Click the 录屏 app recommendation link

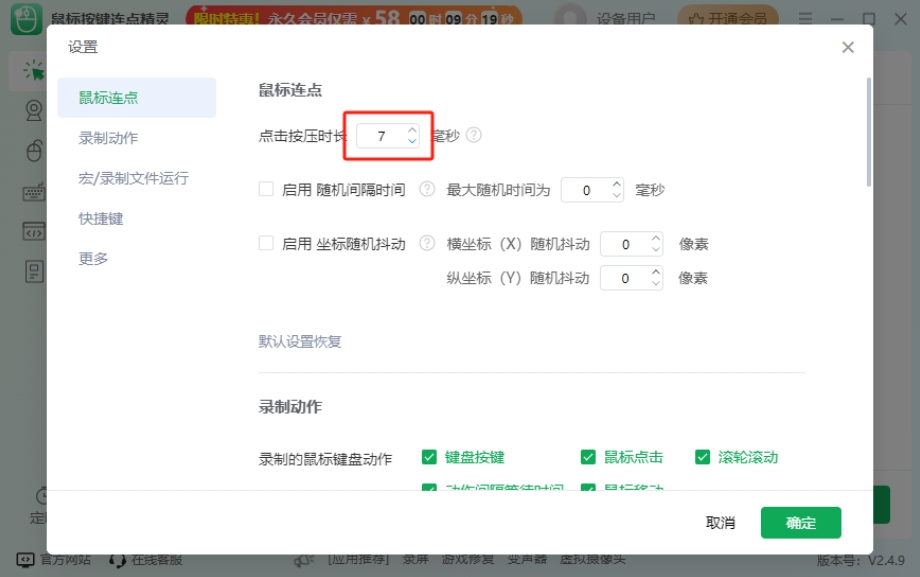click(x=415, y=559)
